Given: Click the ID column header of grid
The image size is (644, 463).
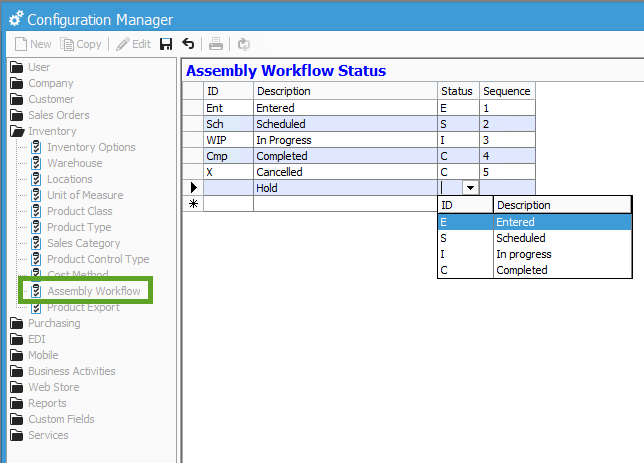Looking at the screenshot, I should 228,91.
